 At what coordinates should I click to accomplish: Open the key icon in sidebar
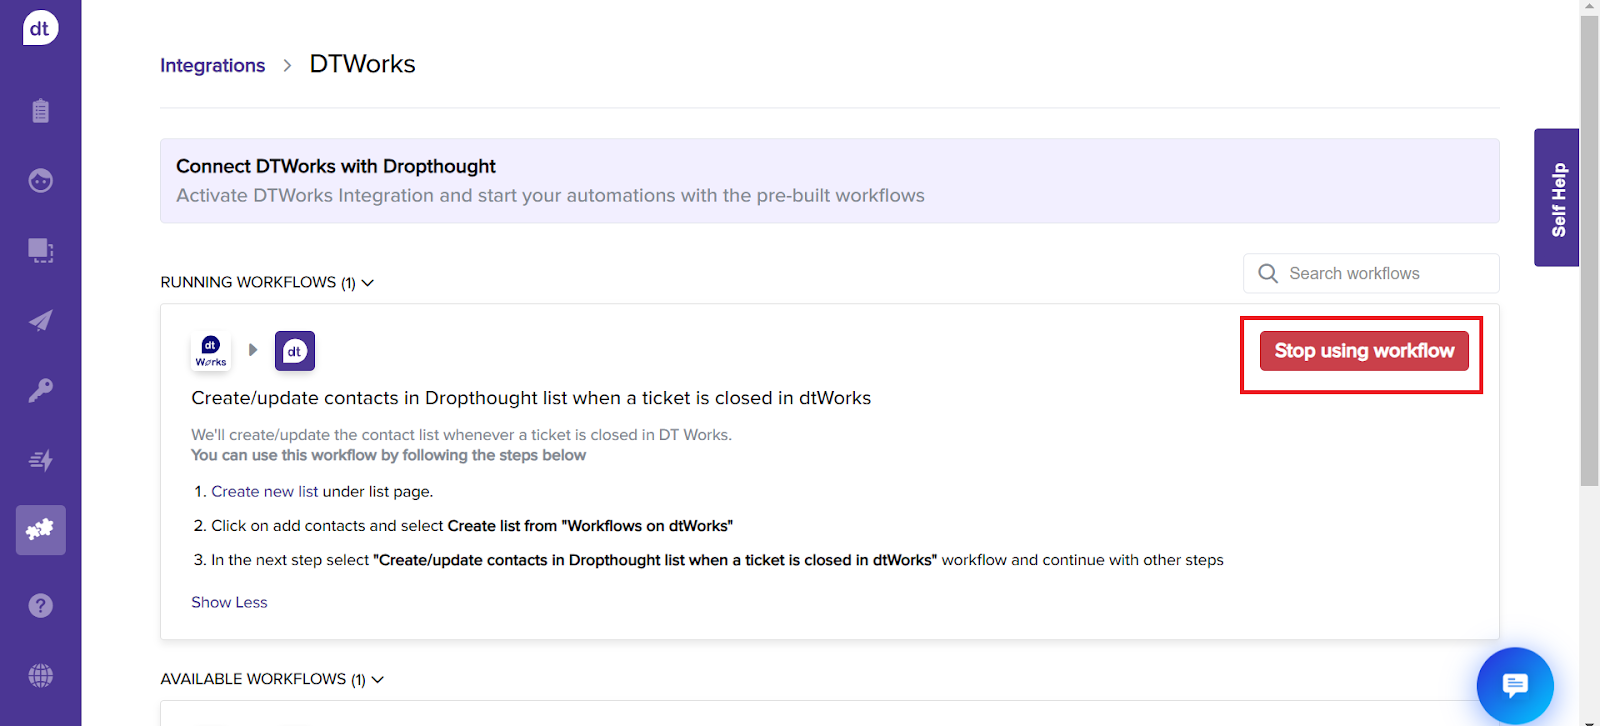coord(40,390)
